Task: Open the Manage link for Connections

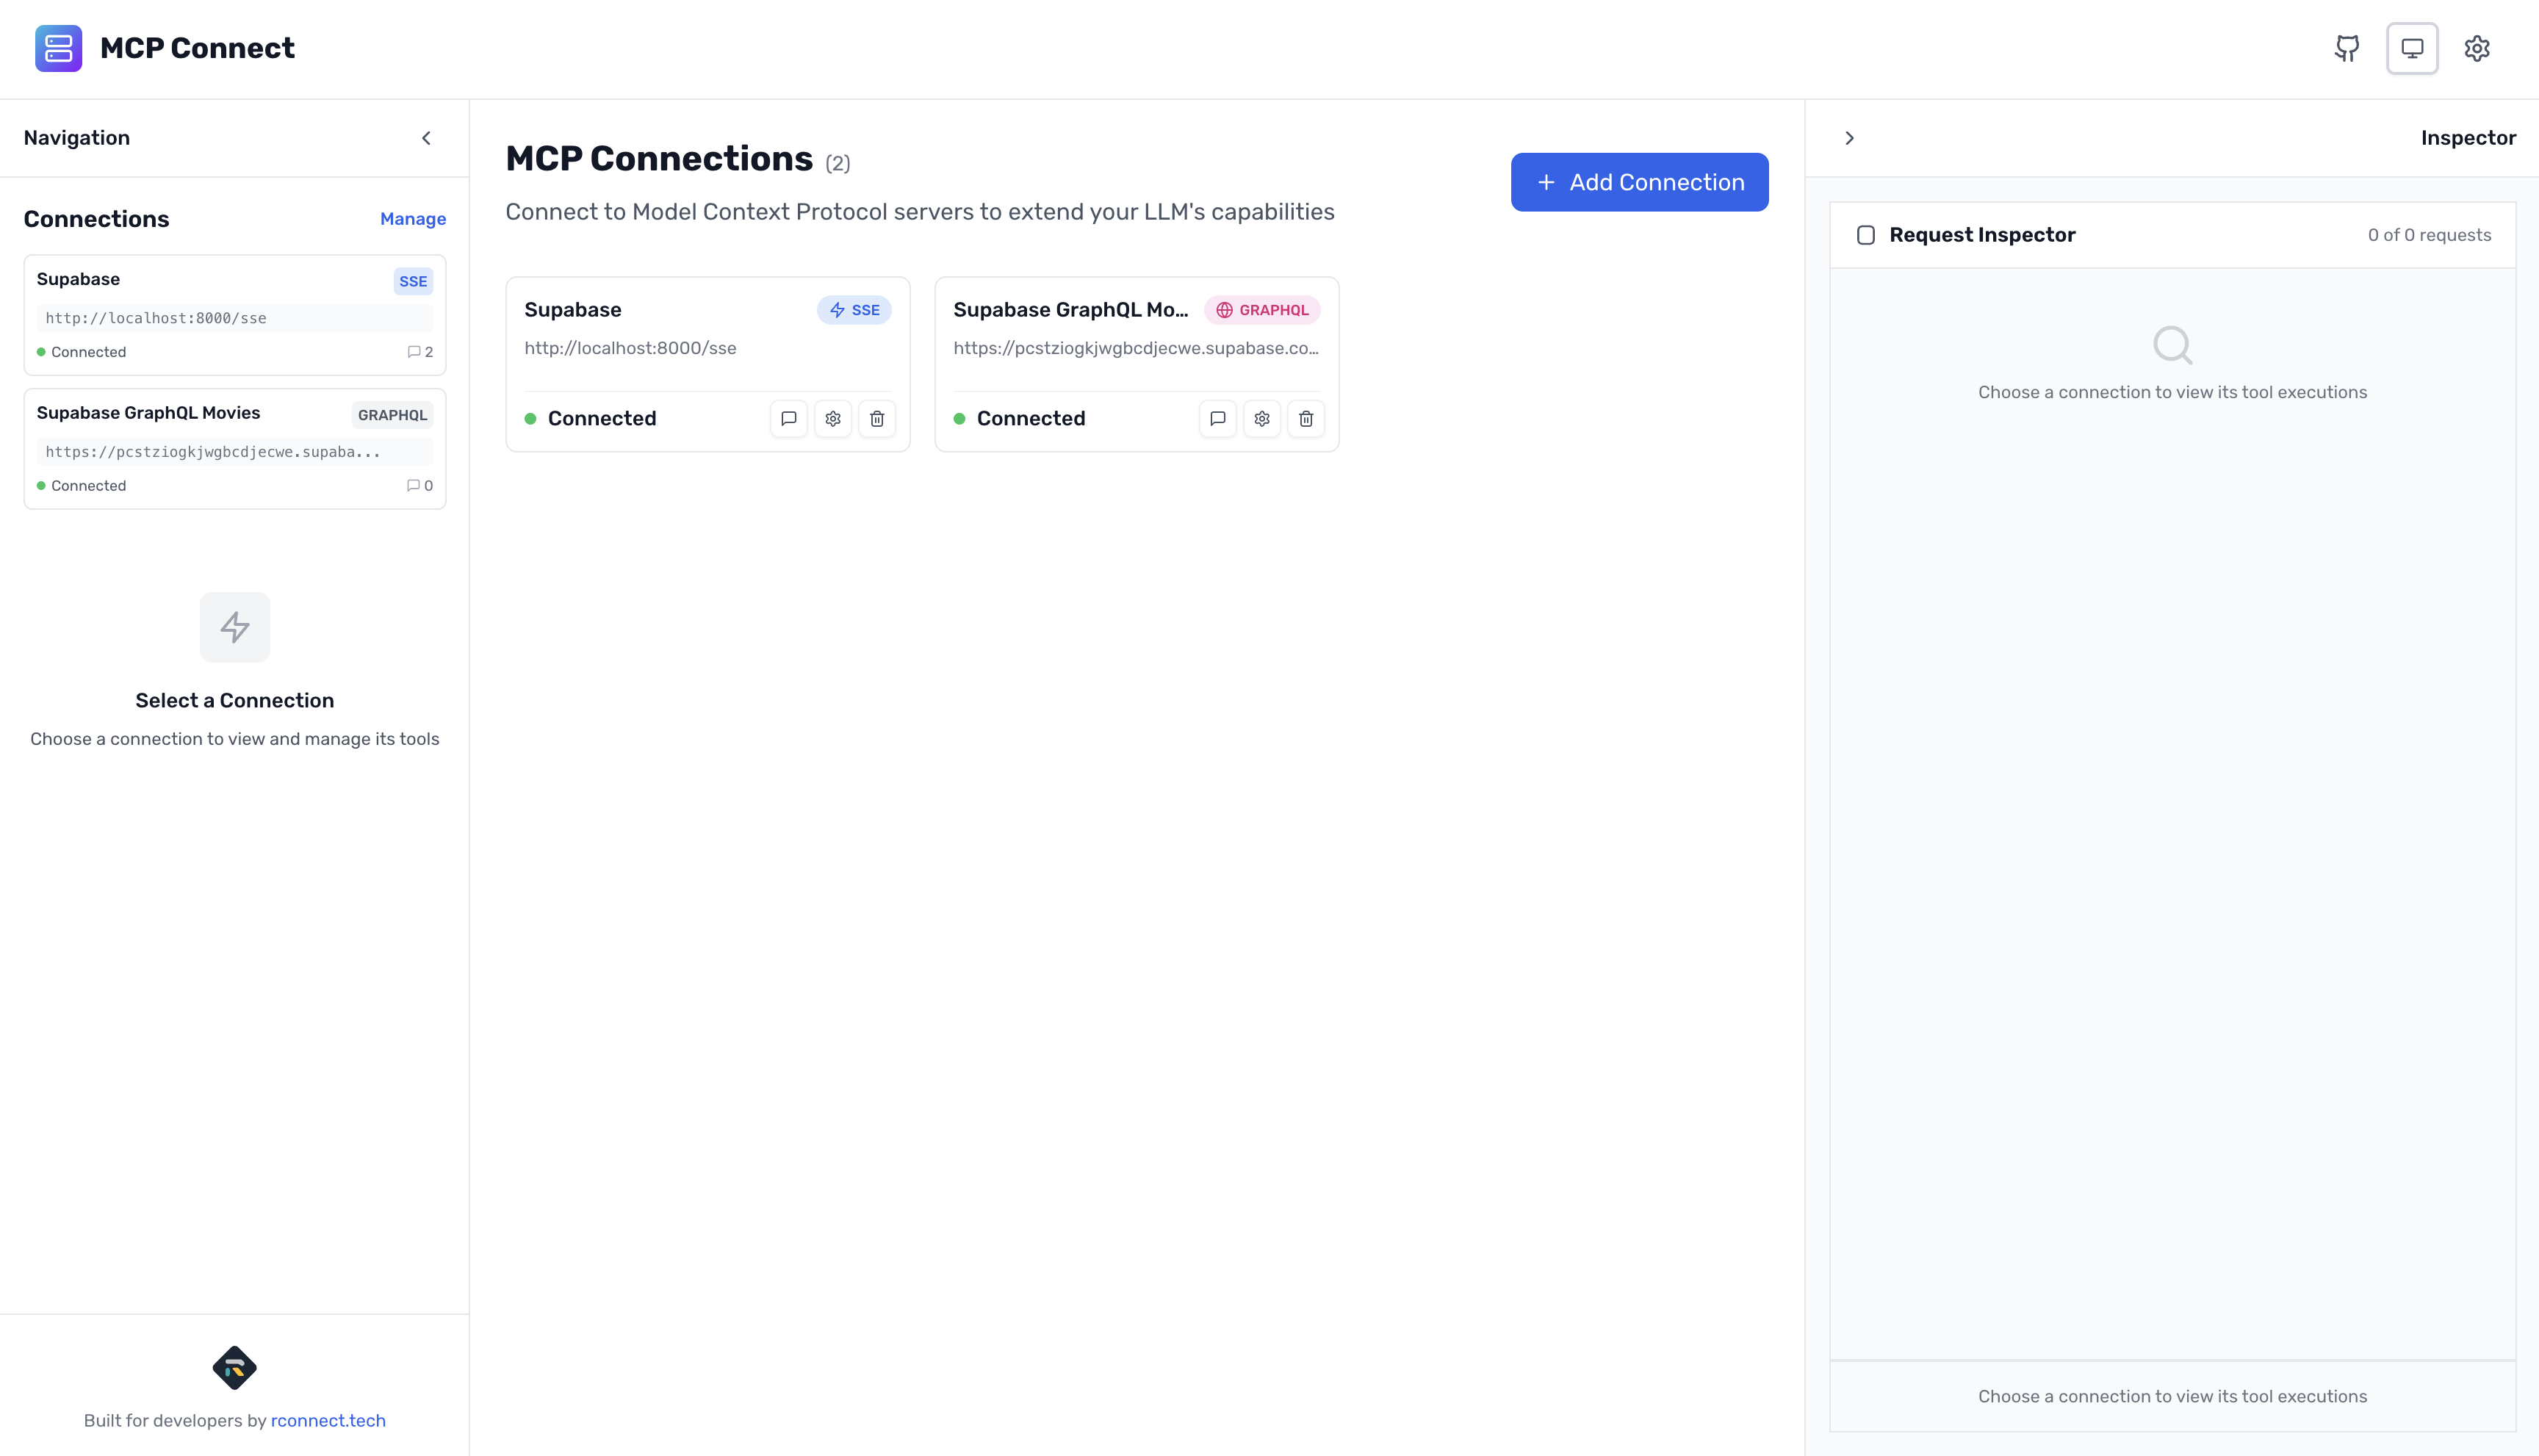Action: [x=412, y=218]
